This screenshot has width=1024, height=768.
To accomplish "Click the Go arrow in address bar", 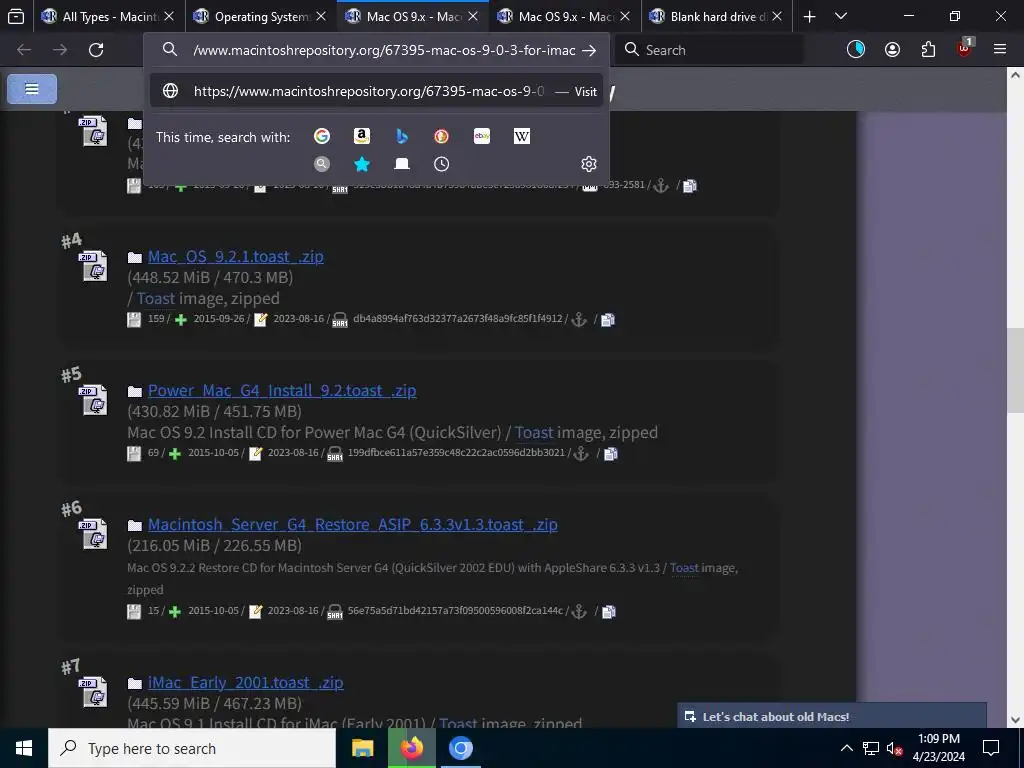I will 588,50.
